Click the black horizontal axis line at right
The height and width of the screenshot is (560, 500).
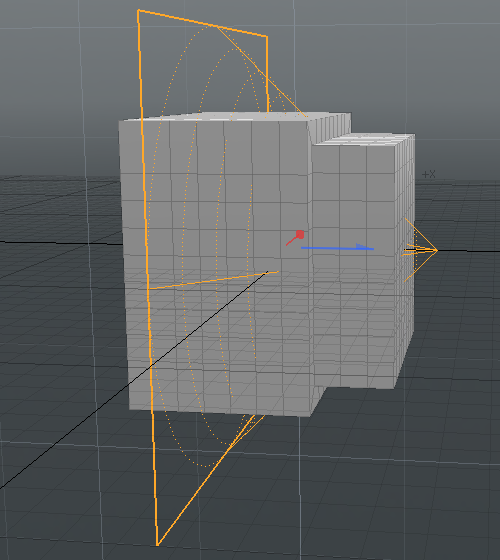pyautogui.click(x=469, y=251)
